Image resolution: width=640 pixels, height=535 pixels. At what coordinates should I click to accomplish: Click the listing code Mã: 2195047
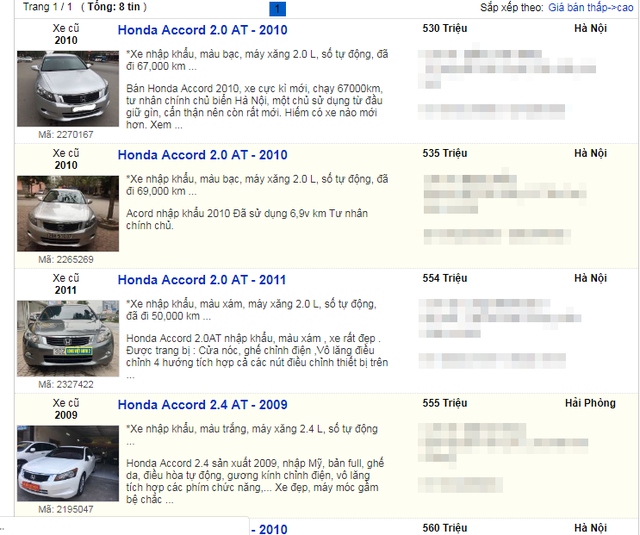tap(66, 509)
